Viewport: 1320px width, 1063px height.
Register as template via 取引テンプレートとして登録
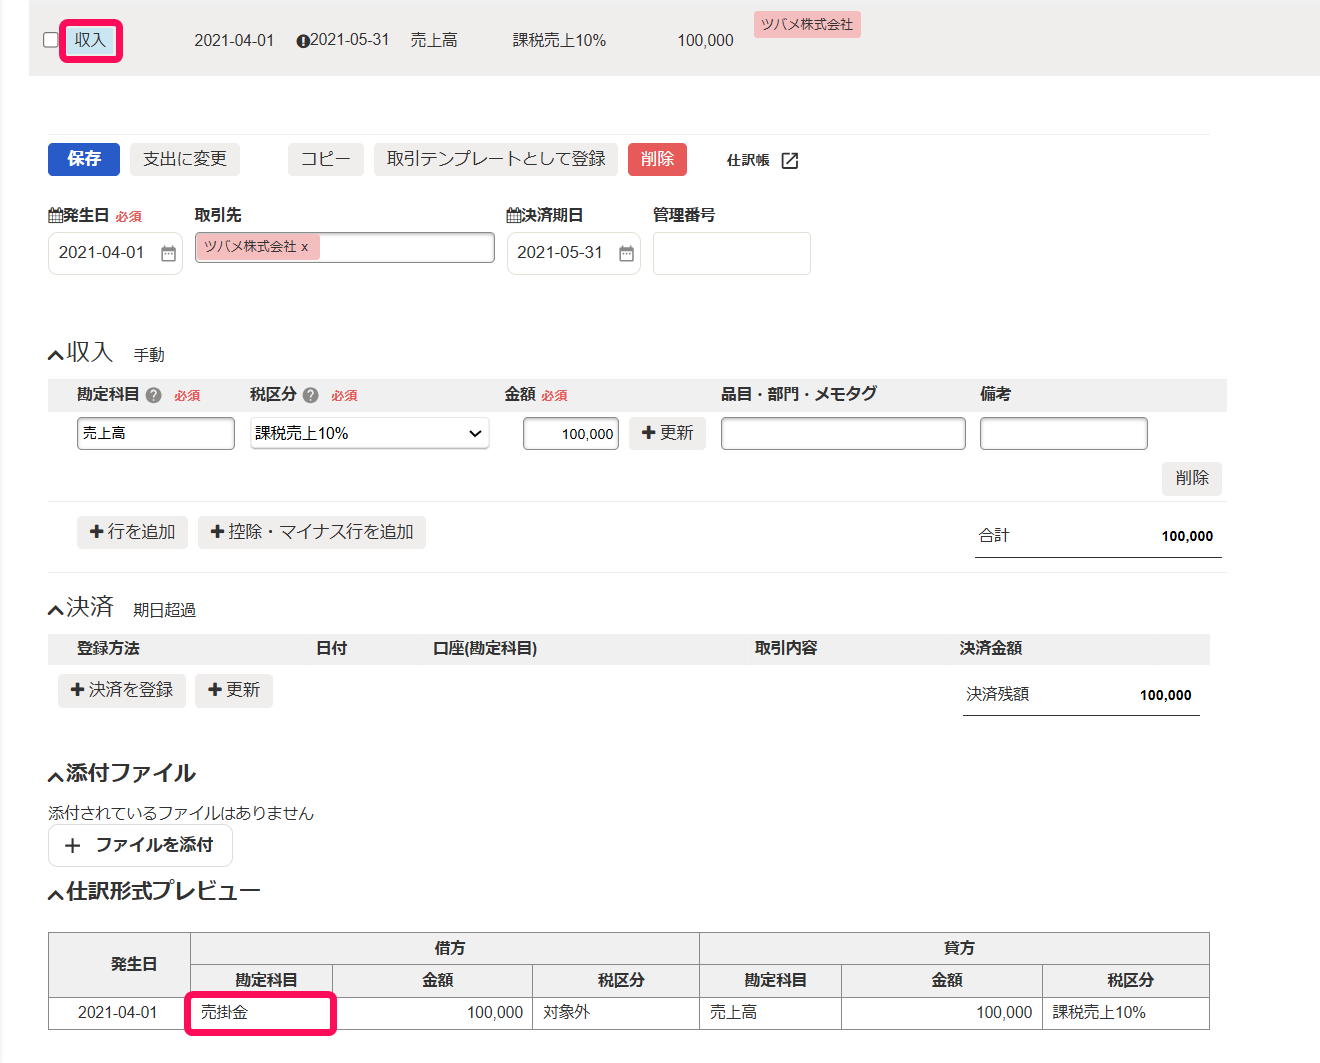pyautogui.click(x=496, y=159)
